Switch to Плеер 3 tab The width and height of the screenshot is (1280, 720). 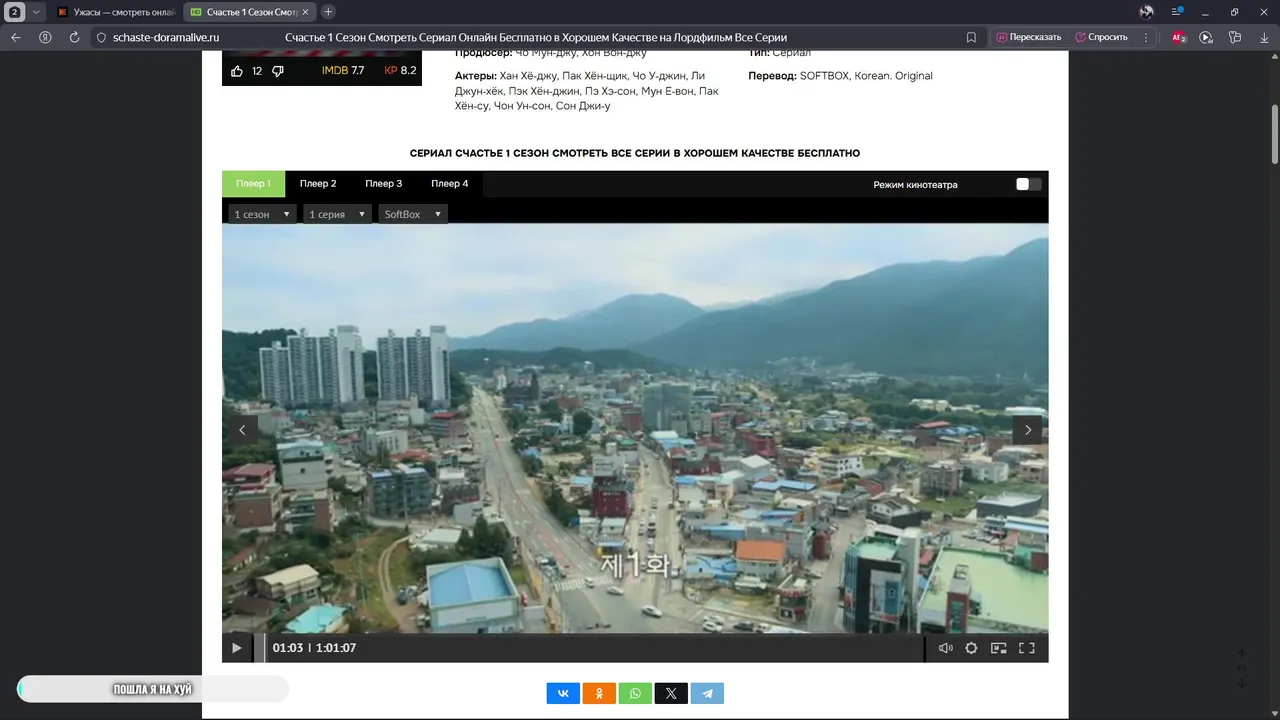click(x=384, y=184)
